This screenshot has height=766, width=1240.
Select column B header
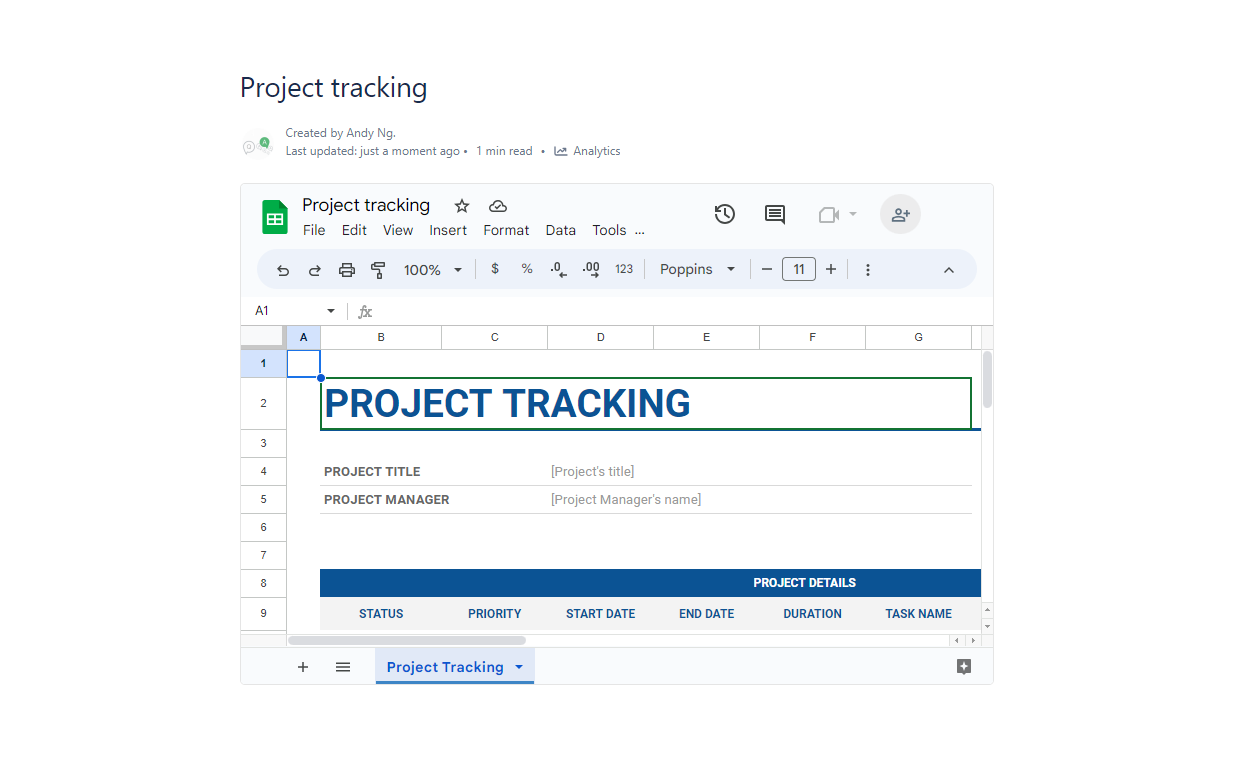tap(381, 337)
